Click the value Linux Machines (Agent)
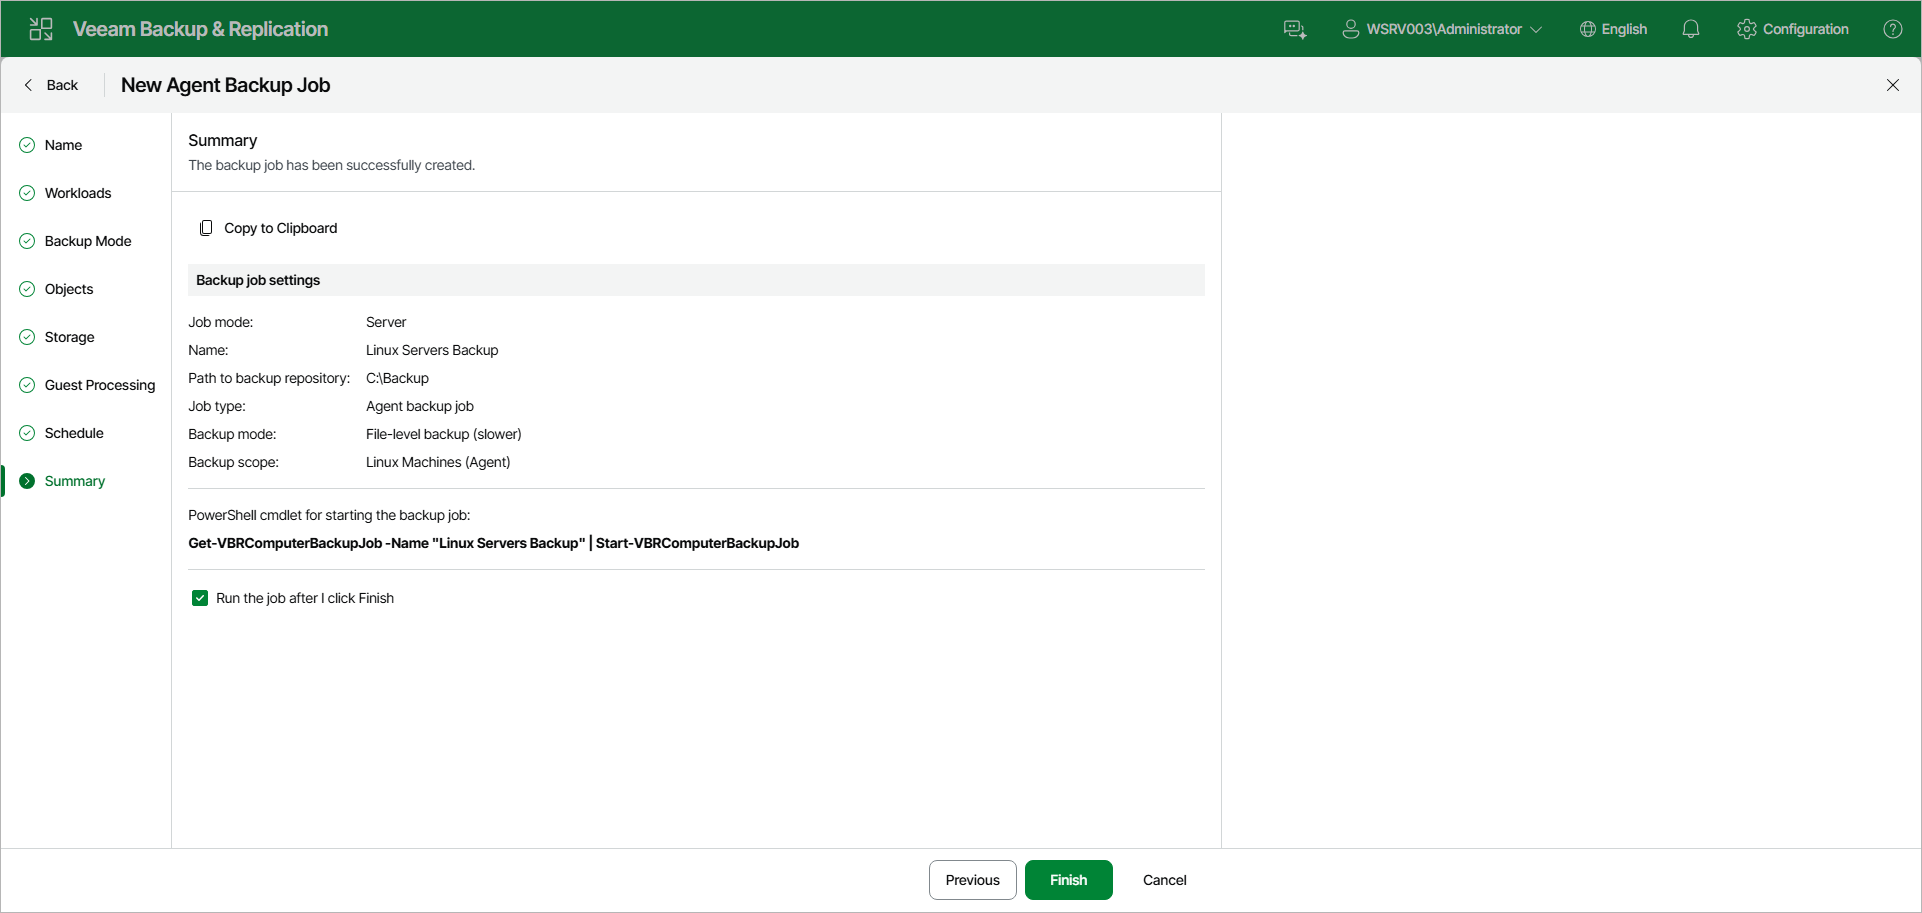The image size is (1922, 913). click(x=438, y=462)
